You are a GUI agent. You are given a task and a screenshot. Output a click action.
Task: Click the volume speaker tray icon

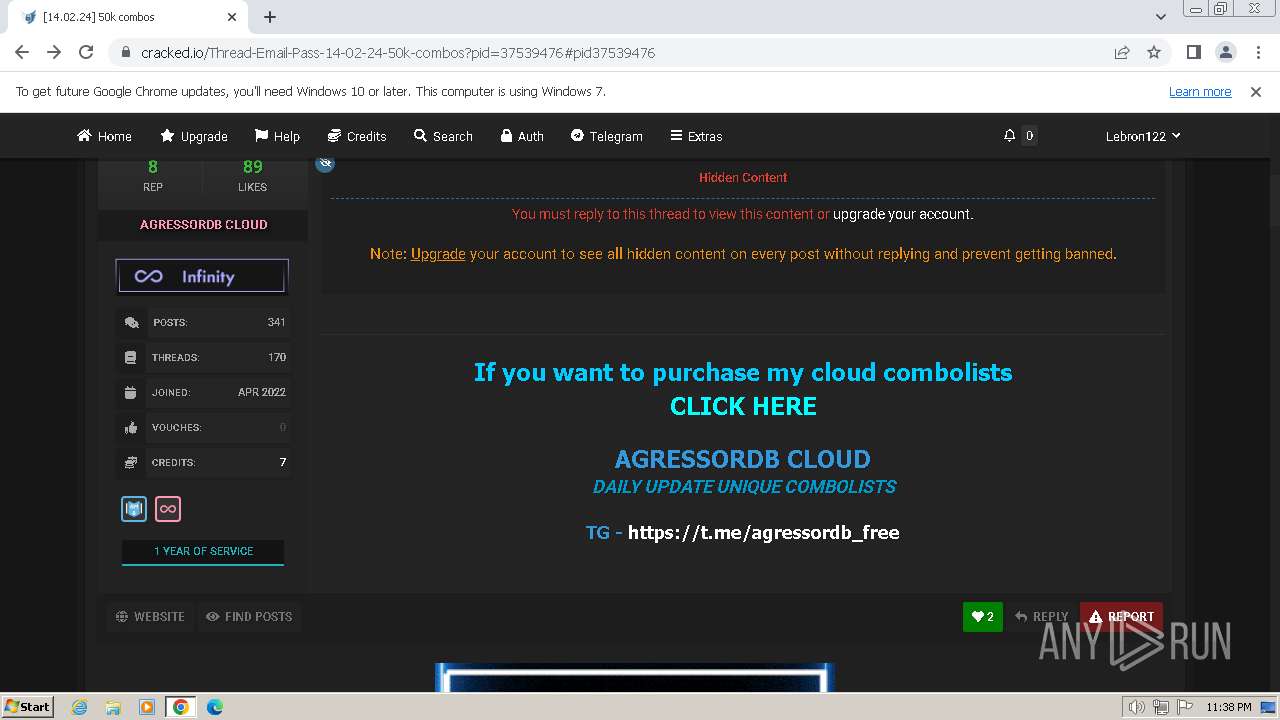tap(1136, 707)
